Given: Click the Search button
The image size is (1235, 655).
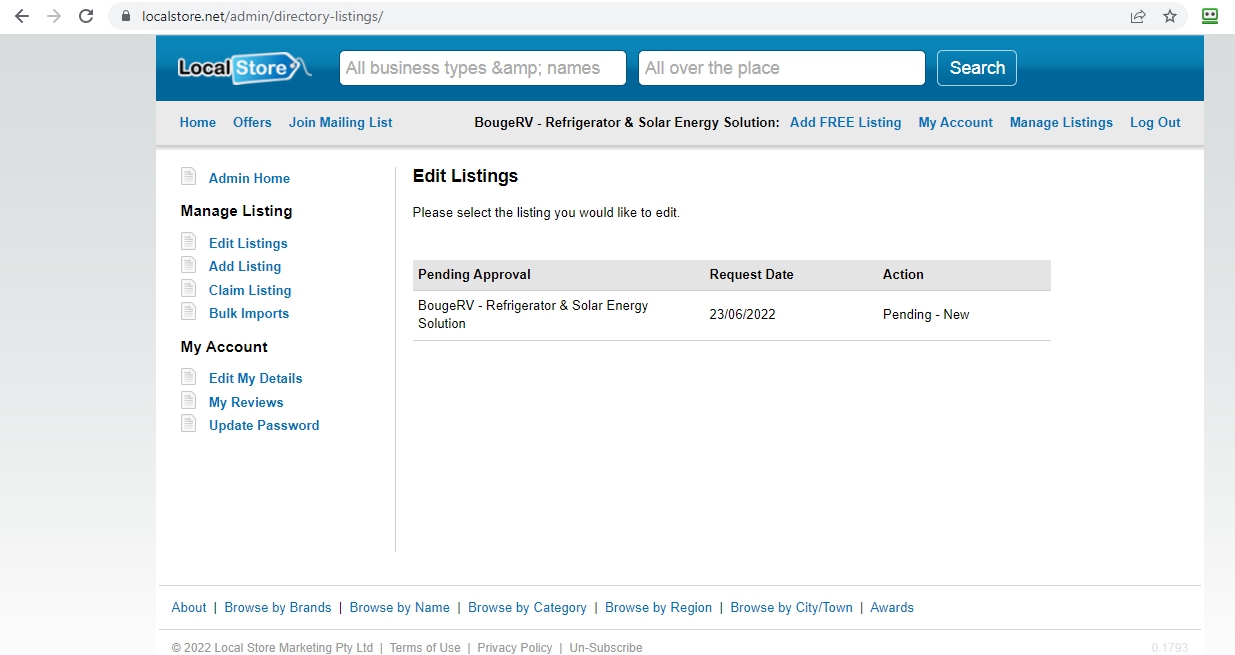Looking at the screenshot, I should 976,68.
